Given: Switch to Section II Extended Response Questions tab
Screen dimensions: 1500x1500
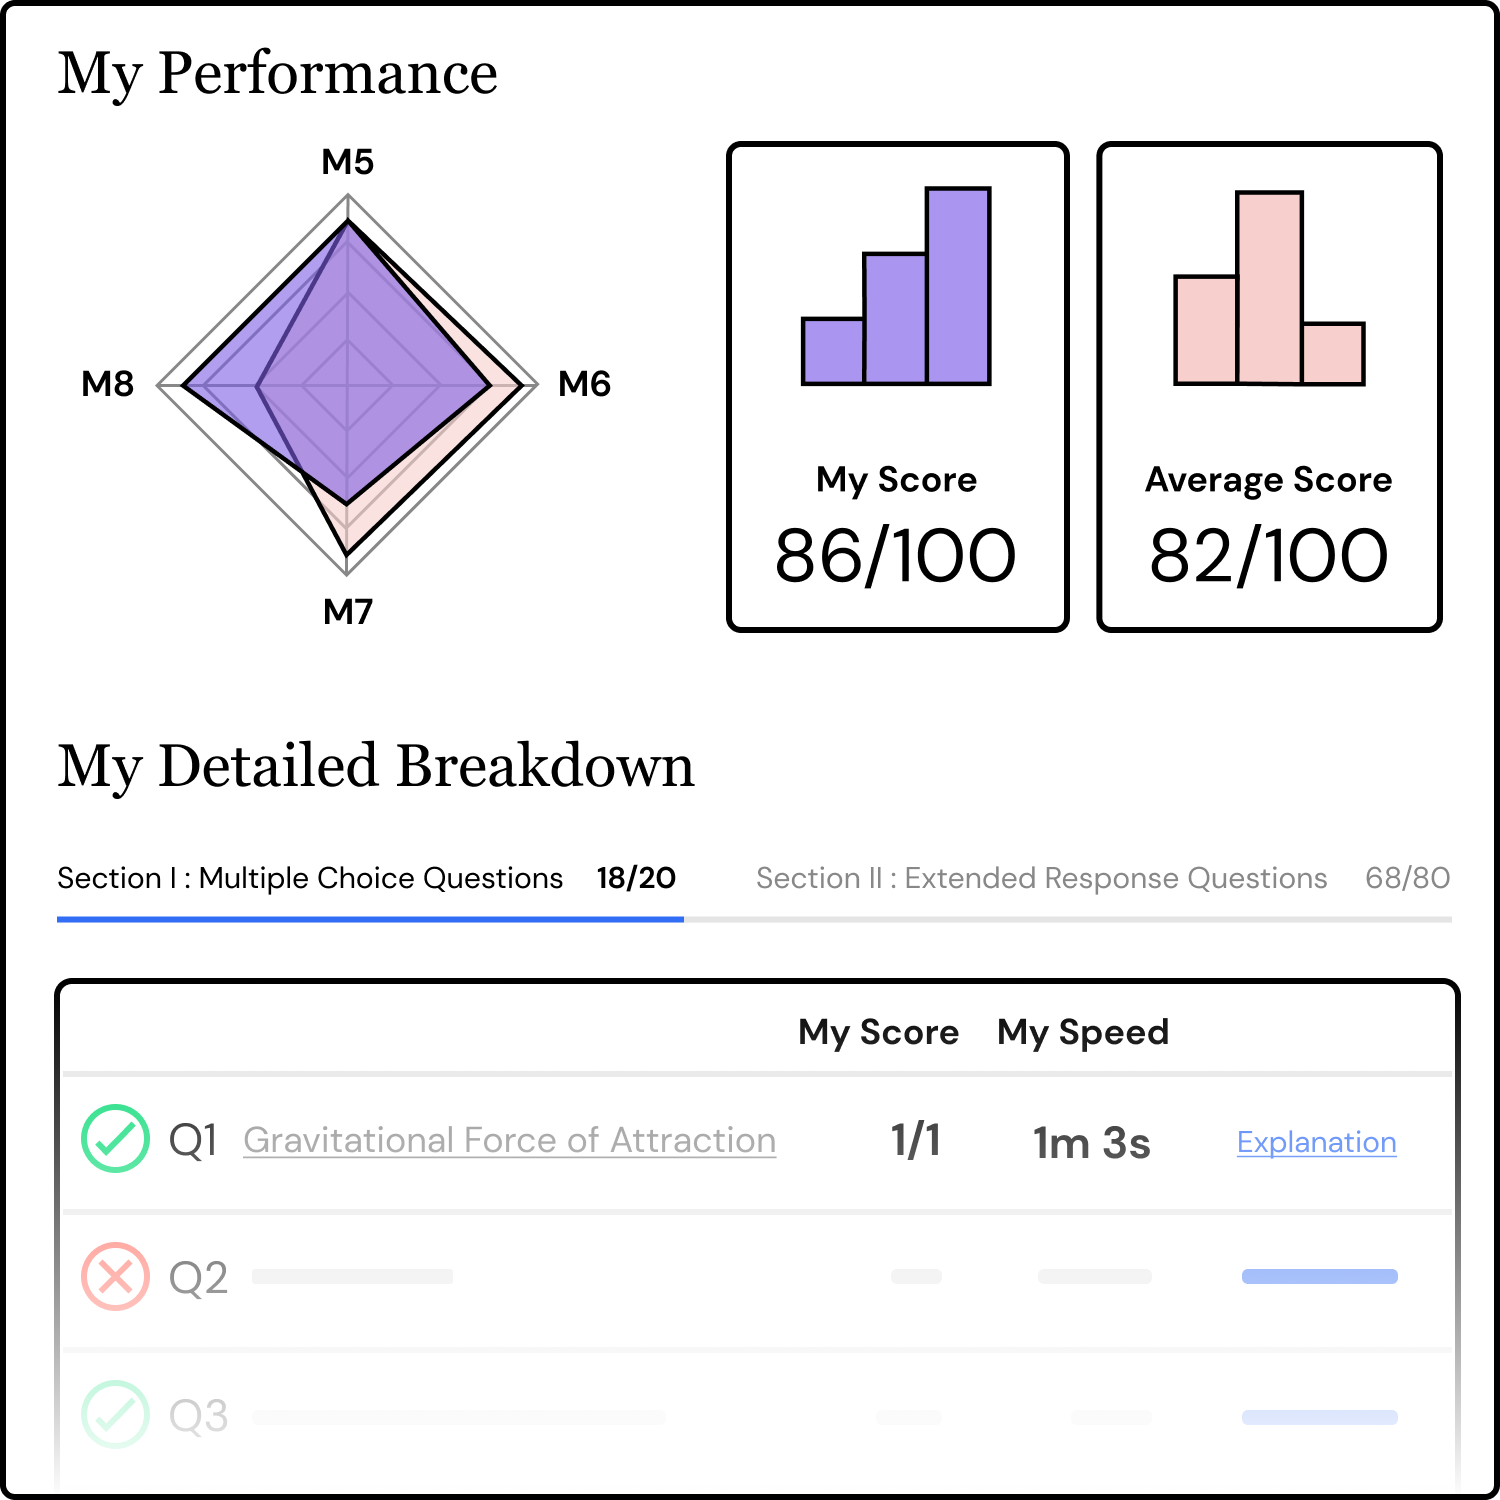Looking at the screenshot, I should (x=1041, y=878).
